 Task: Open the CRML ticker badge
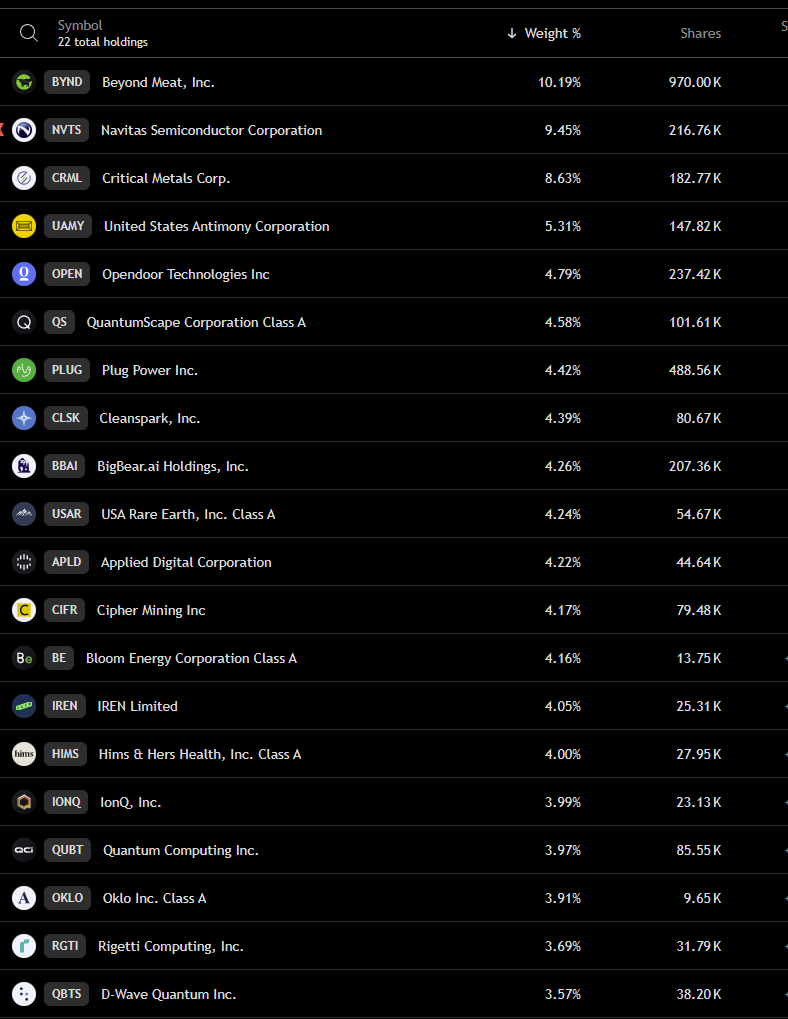(x=67, y=178)
